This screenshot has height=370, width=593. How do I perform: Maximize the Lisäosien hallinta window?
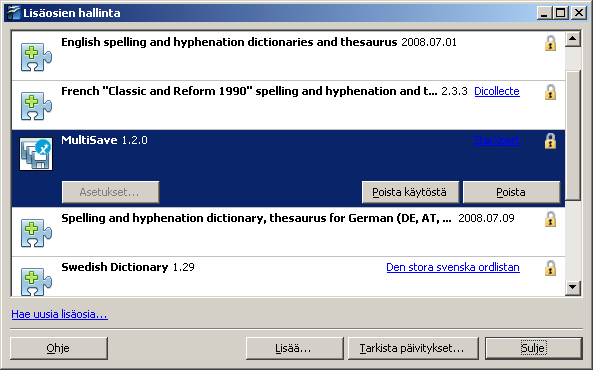[560, 13]
